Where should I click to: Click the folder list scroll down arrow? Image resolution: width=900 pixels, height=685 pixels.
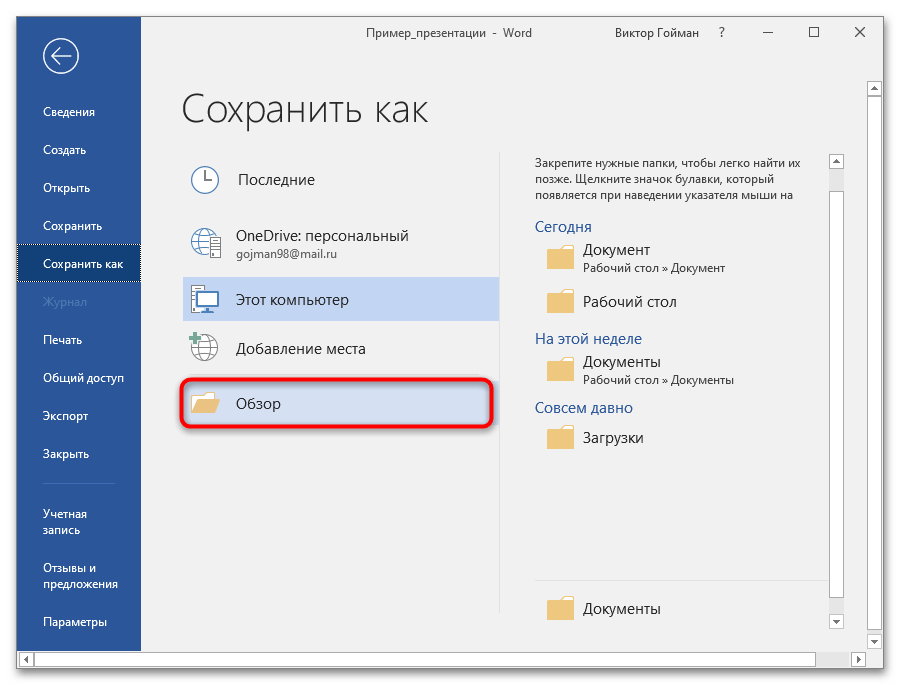[x=836, y=621]
